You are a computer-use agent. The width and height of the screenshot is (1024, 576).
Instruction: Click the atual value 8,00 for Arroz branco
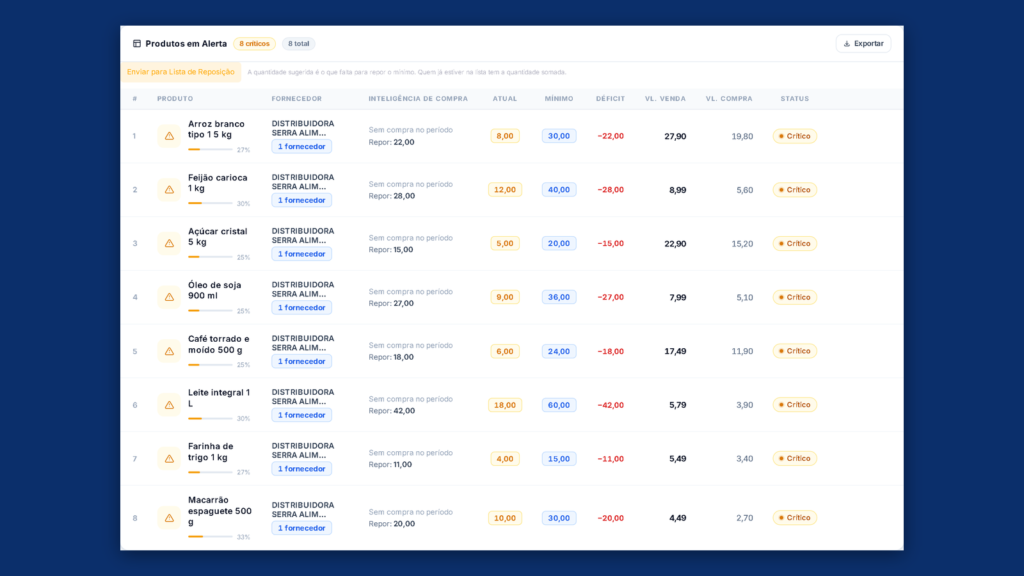pos(505,136)
